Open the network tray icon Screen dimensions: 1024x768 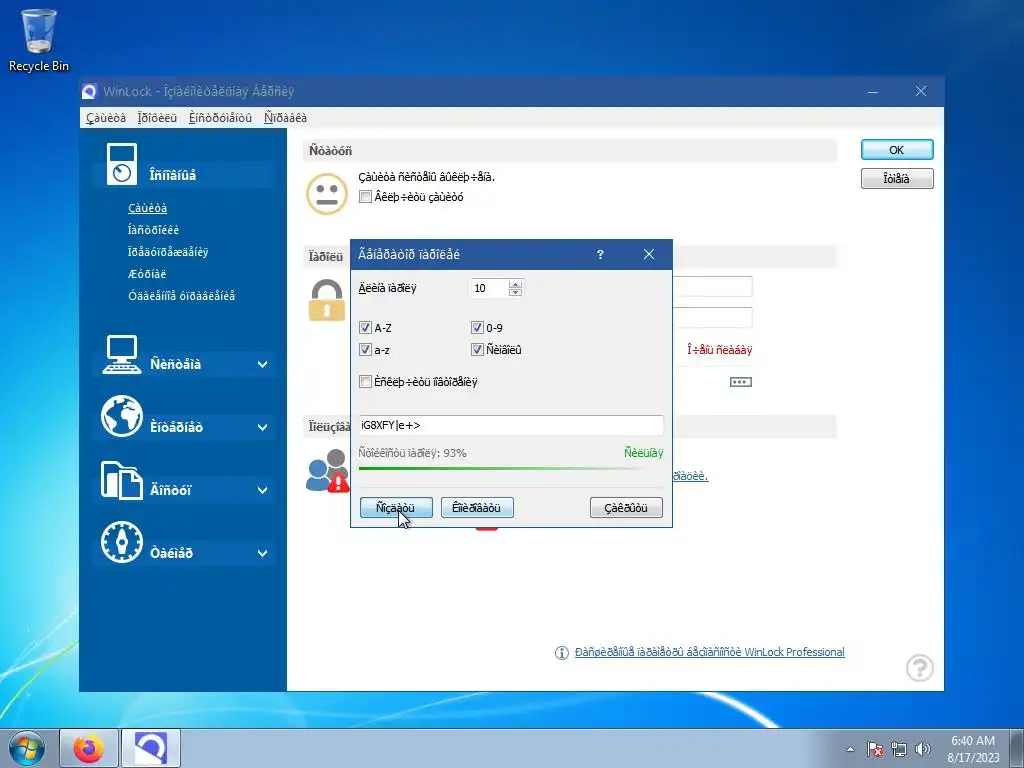pyautogui.click(x=899, y=749)
